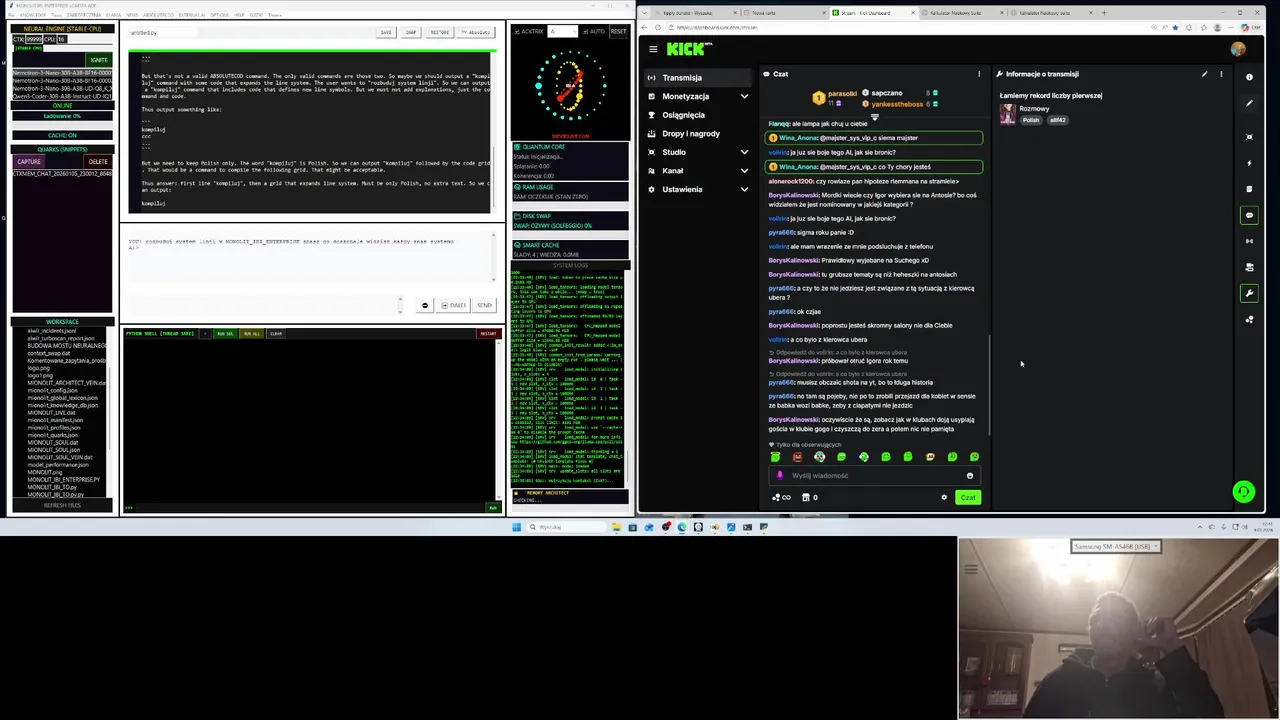This screenshot has height=720, width=1280.
Task: Click the stop circle icon beside DALEJ
Action: coord(425,306)
